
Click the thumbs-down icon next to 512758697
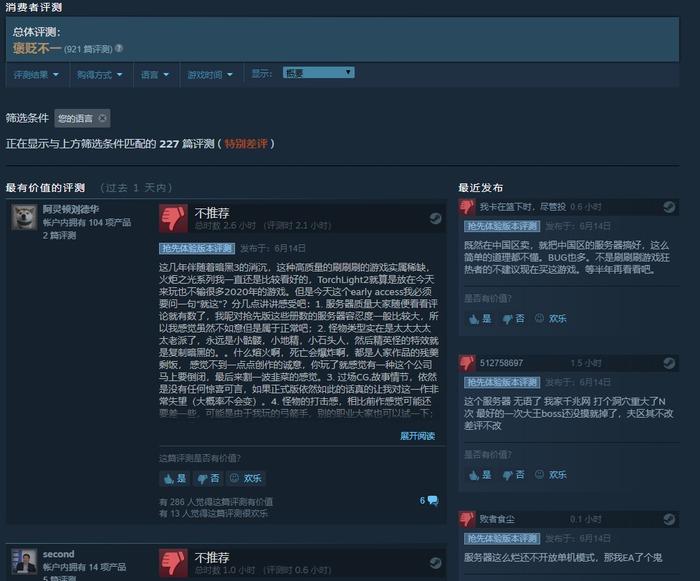[x=467, y=363]
